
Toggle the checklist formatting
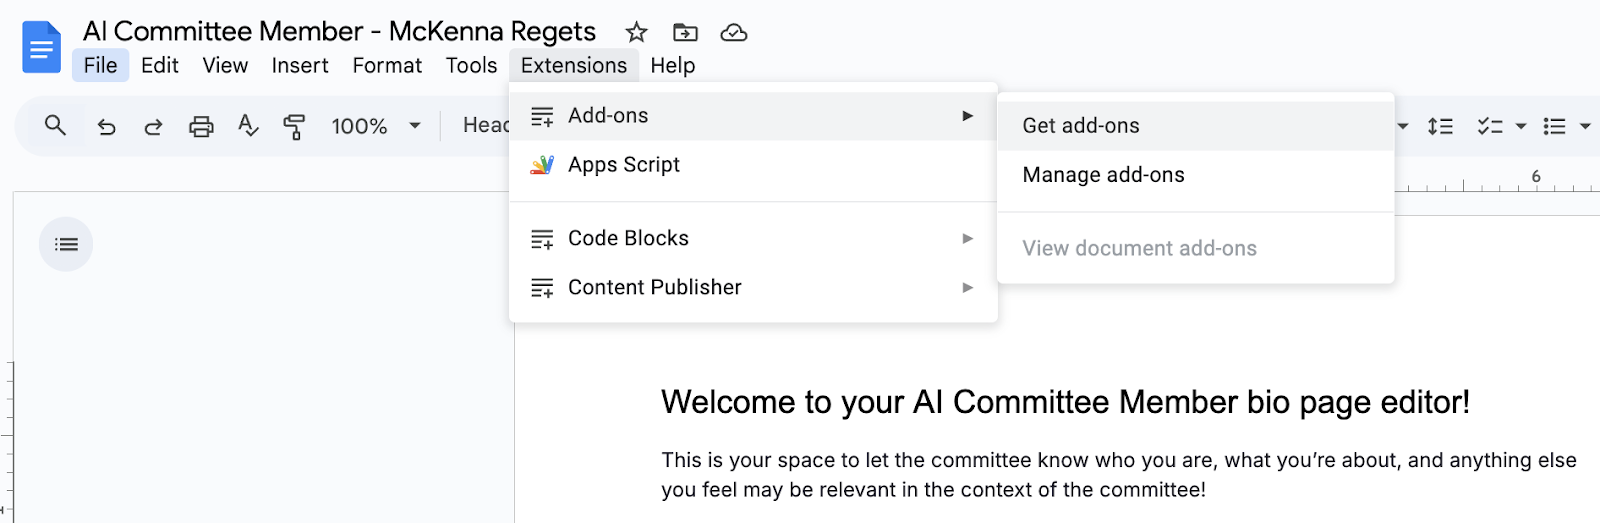(1490, 126)
